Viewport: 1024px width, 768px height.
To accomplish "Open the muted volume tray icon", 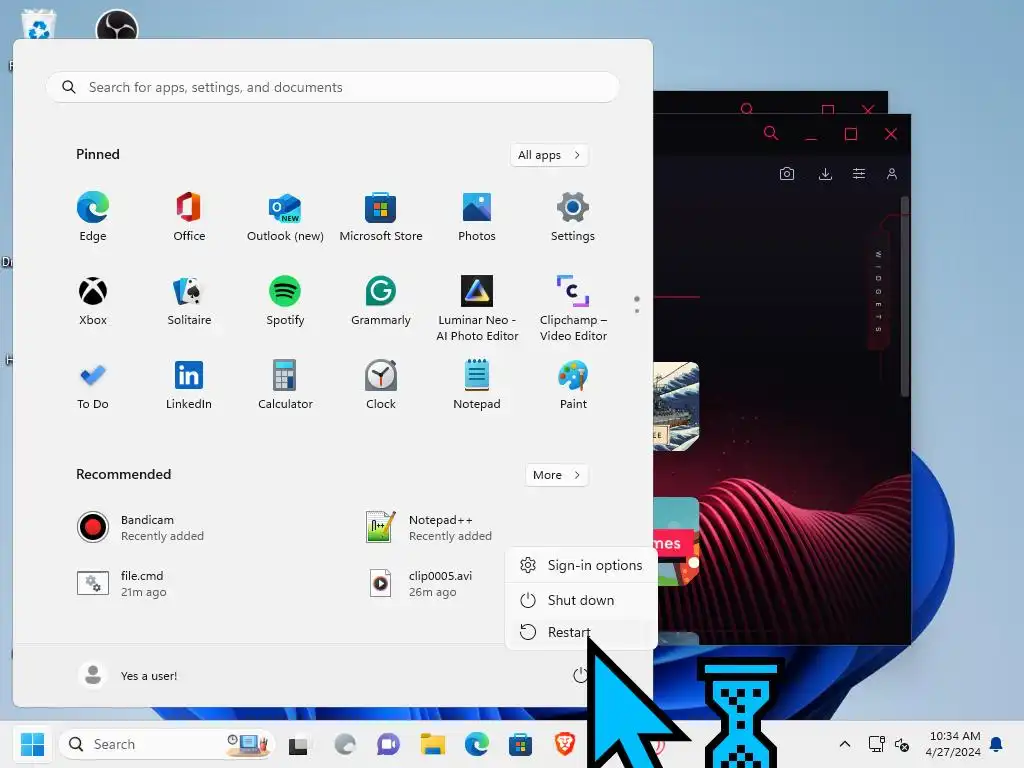I will point(902,744).
